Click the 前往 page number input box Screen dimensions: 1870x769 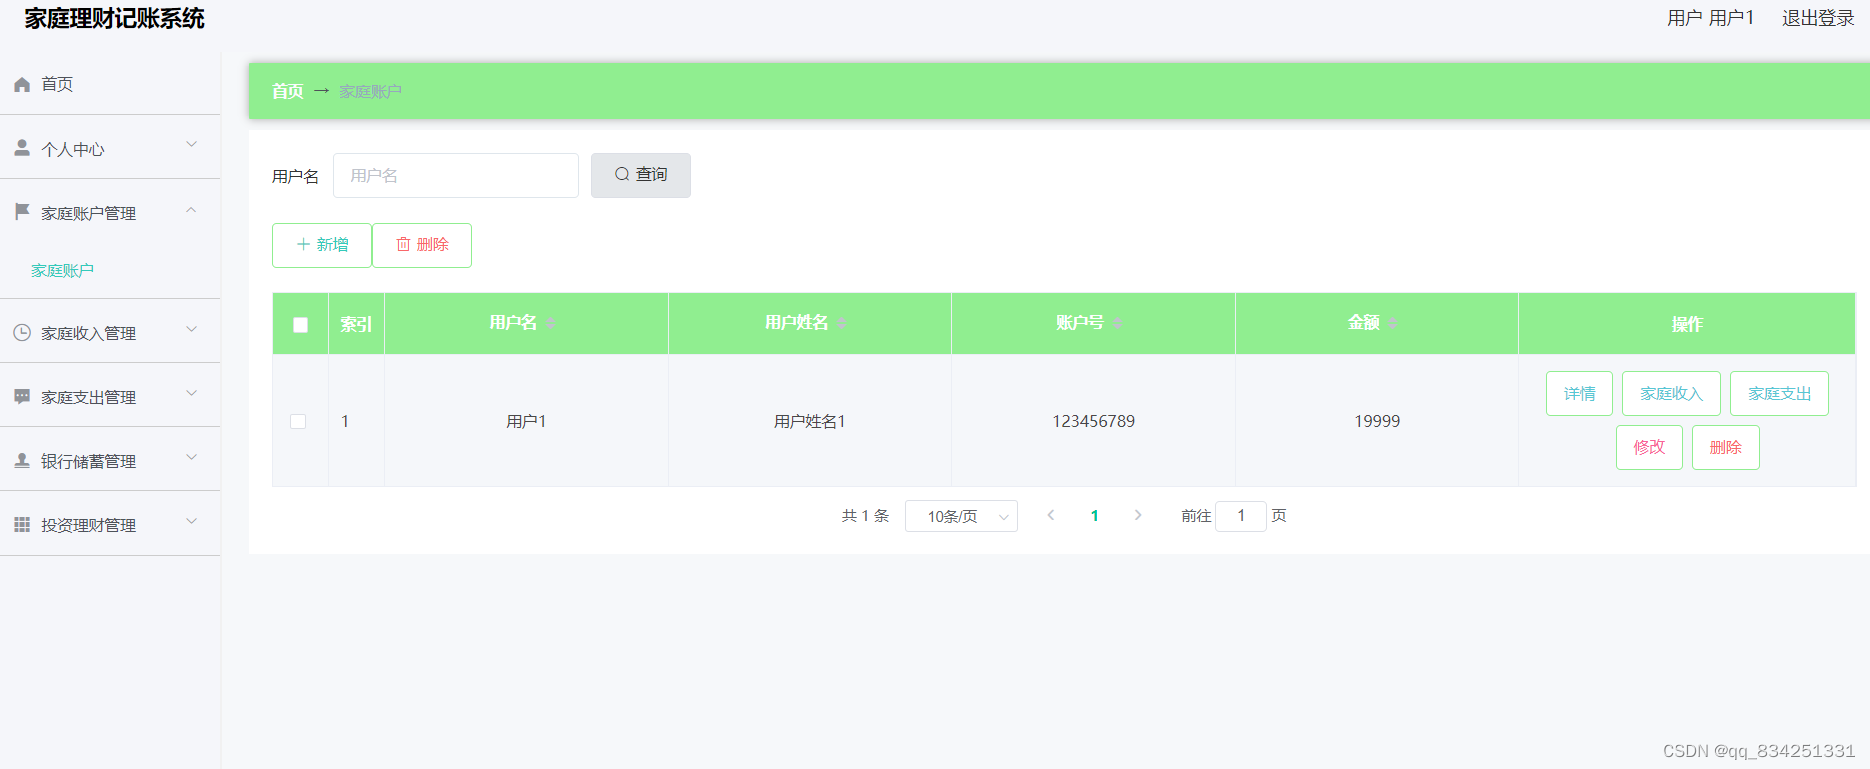[1241, 516]
